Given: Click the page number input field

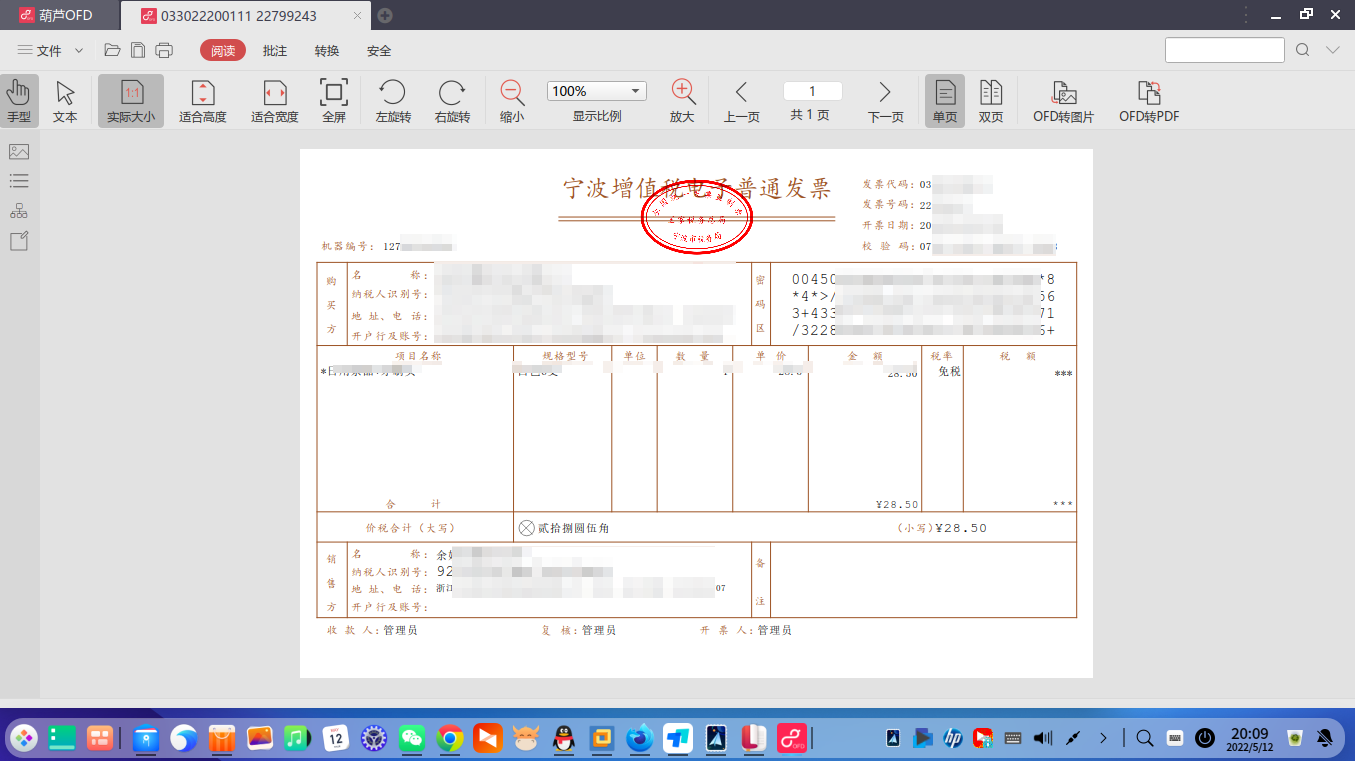Looking at the screenshot, I should point(813,91).
